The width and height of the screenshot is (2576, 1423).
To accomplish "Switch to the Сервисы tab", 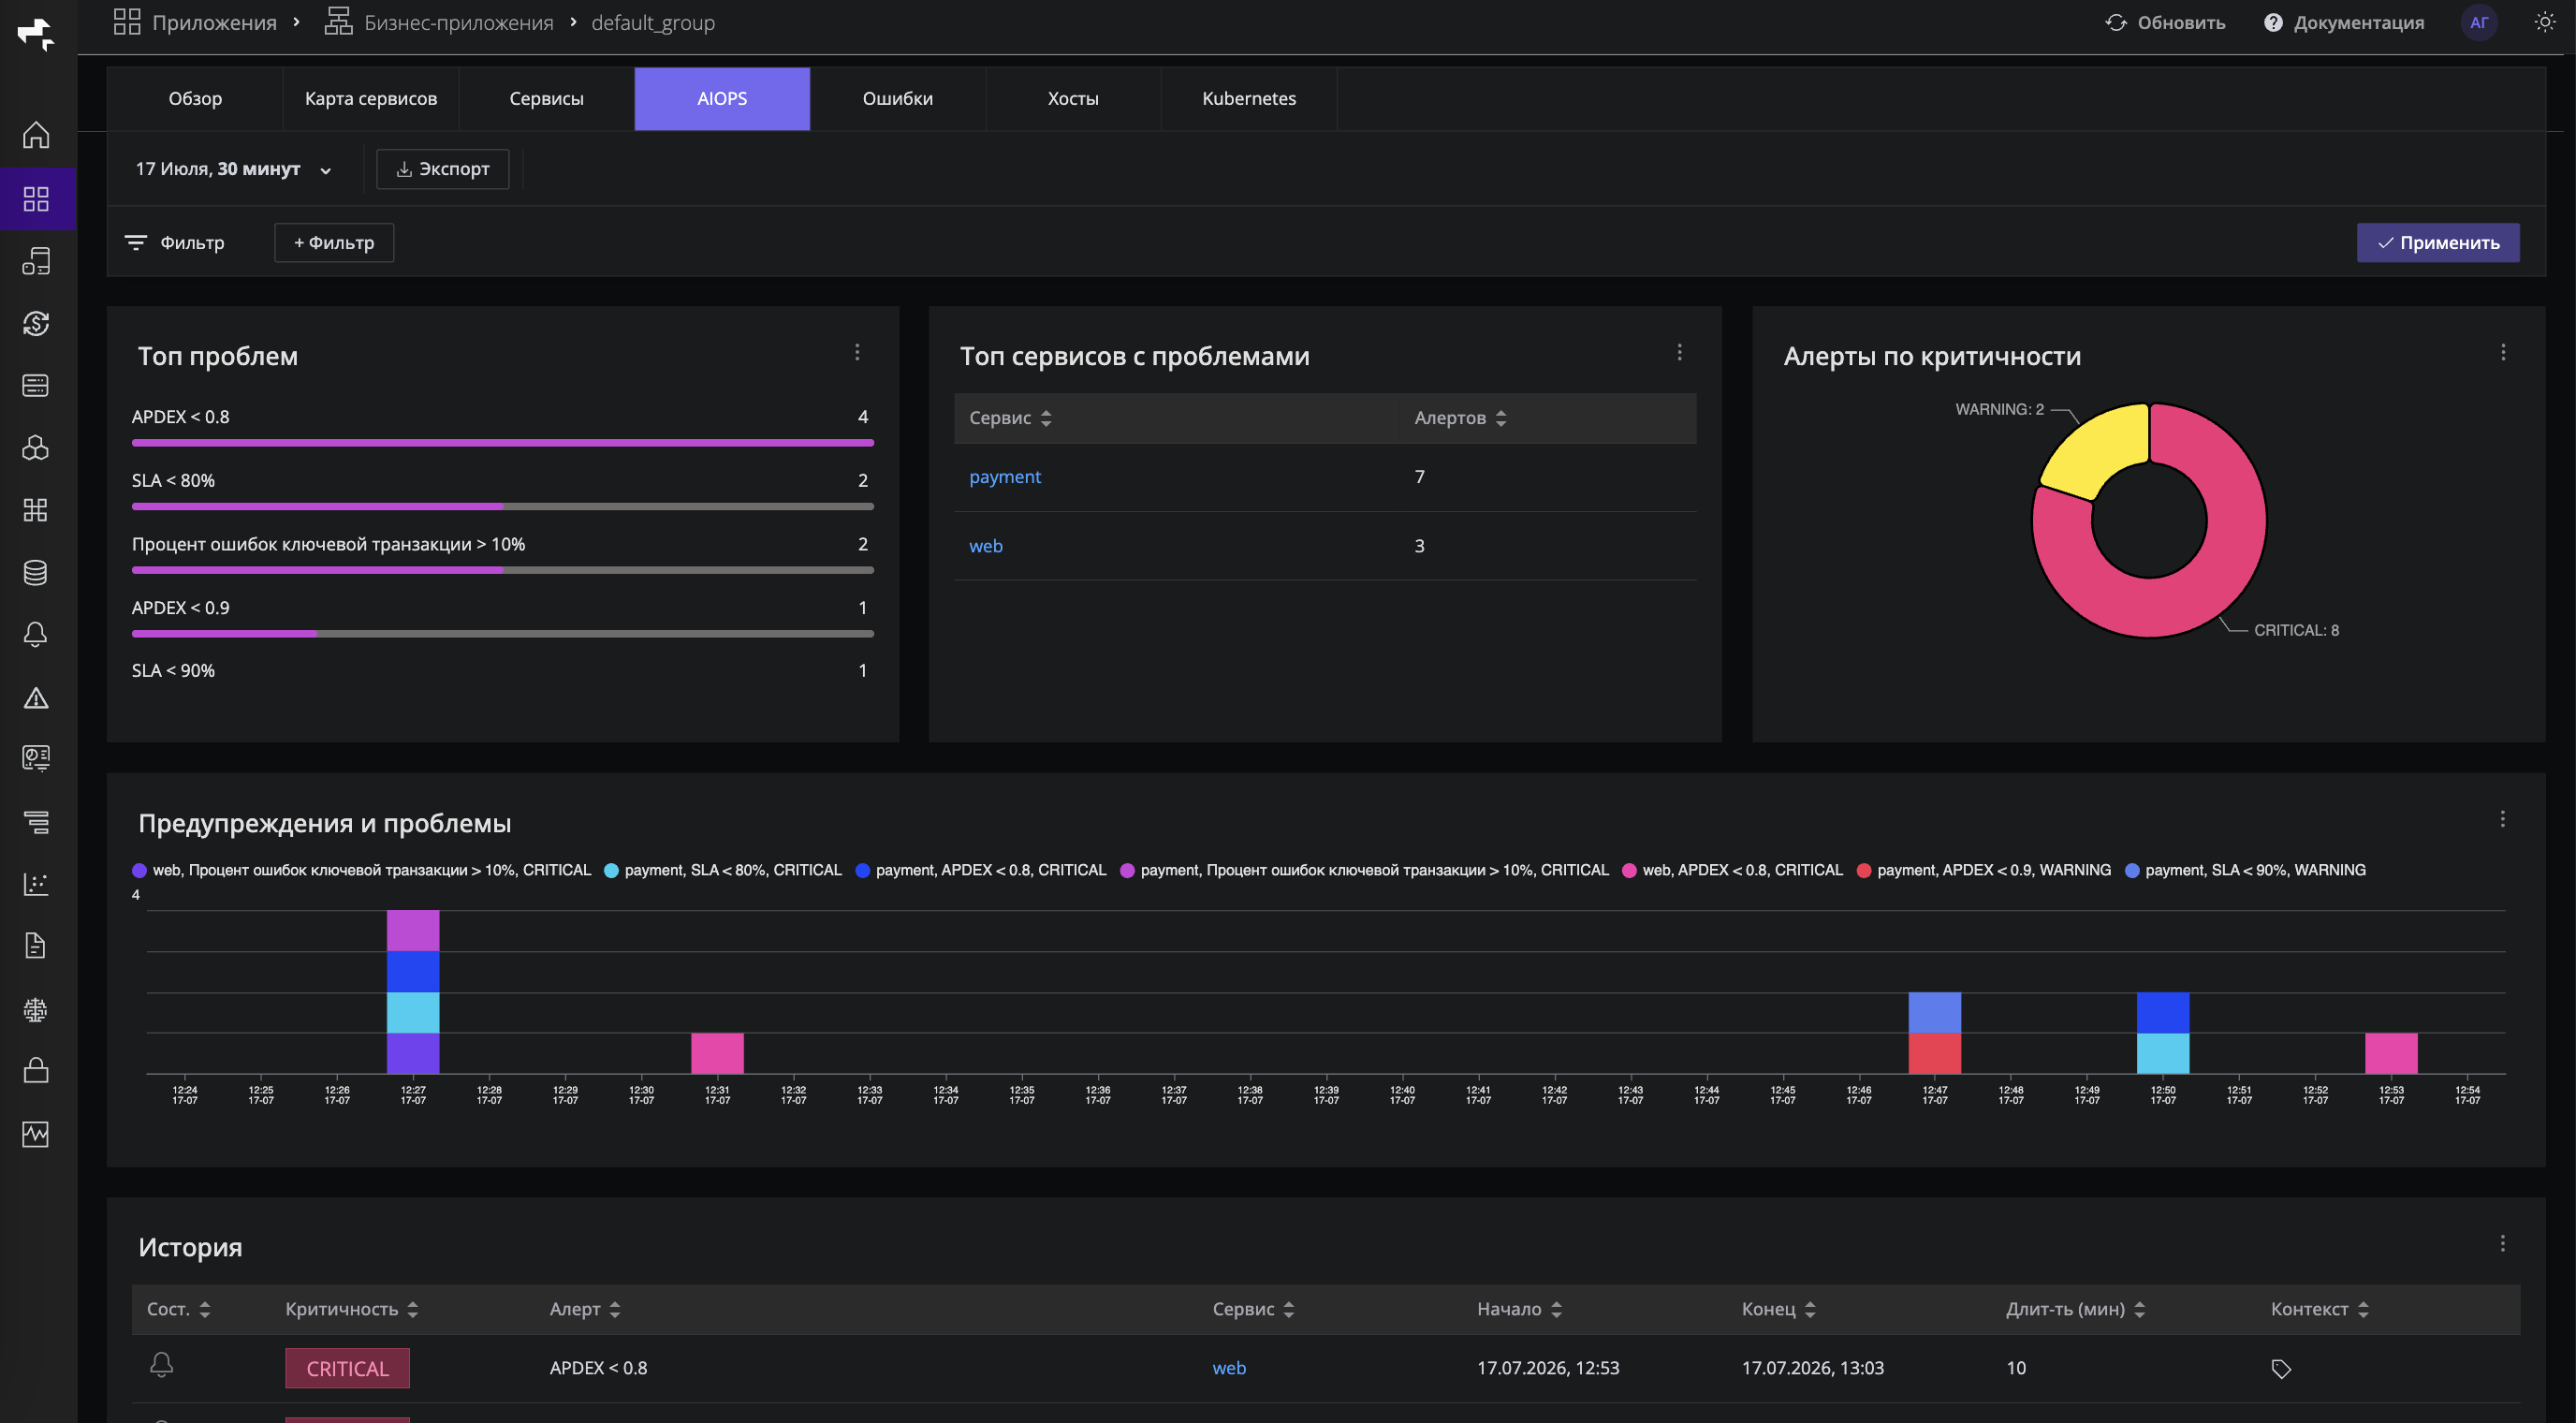I will click(546, 98).
